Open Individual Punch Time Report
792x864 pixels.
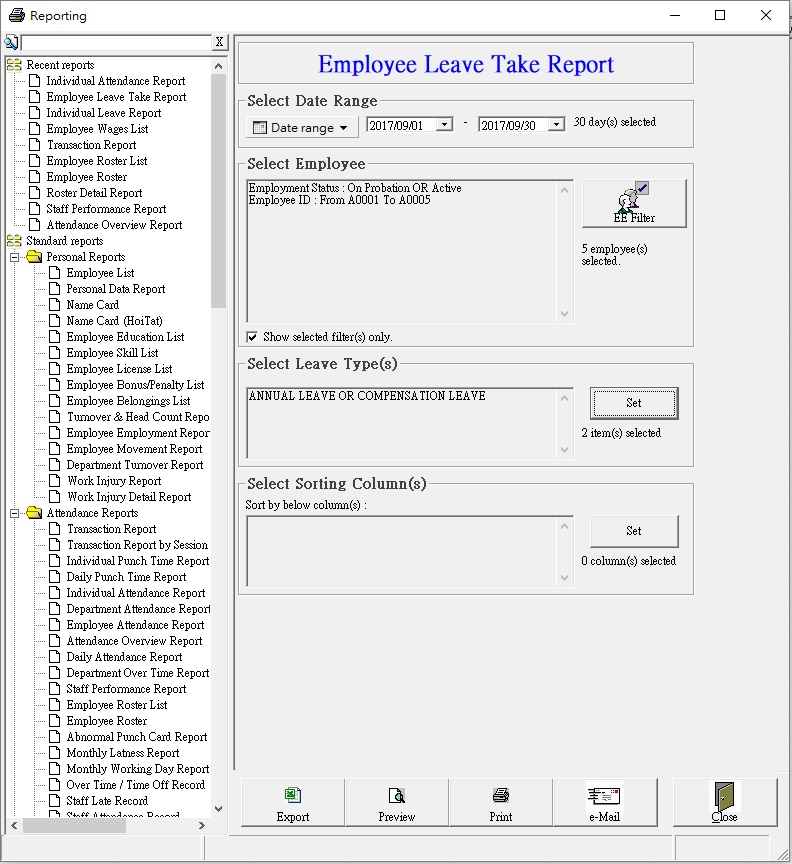(x=138, y=561)
